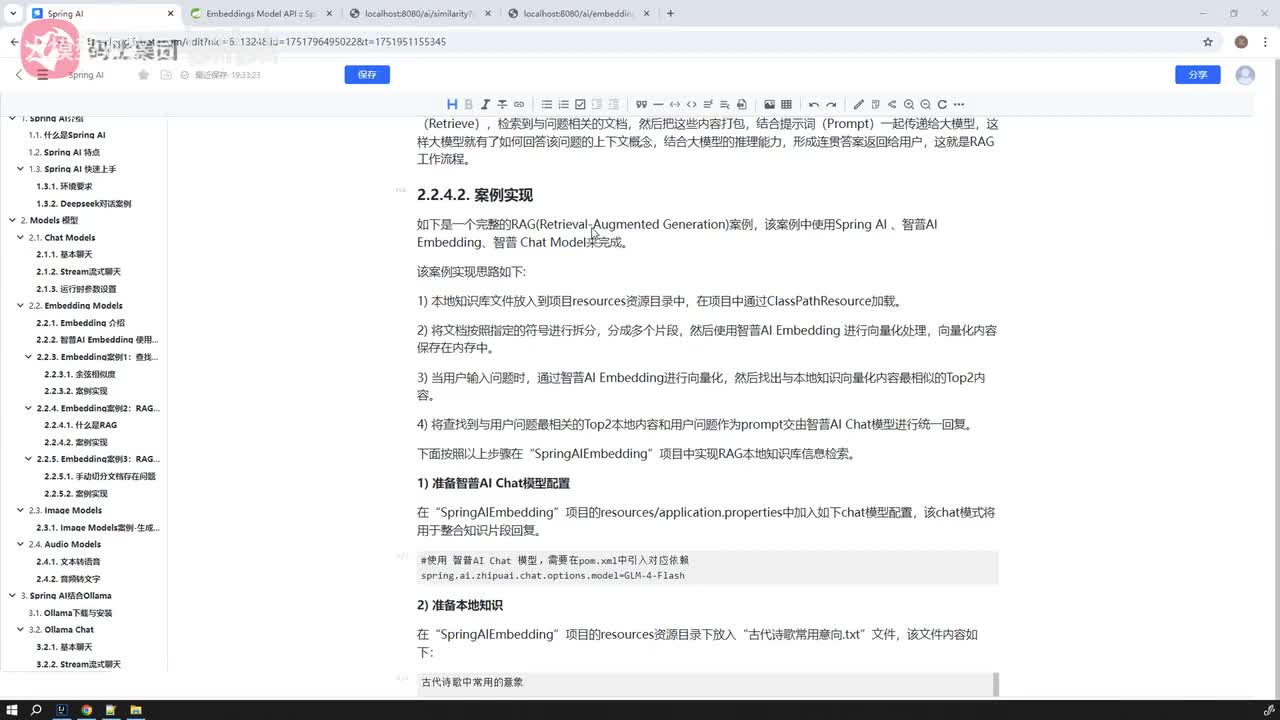
Task: Star this Spring AI document
Action: point(144,75)
